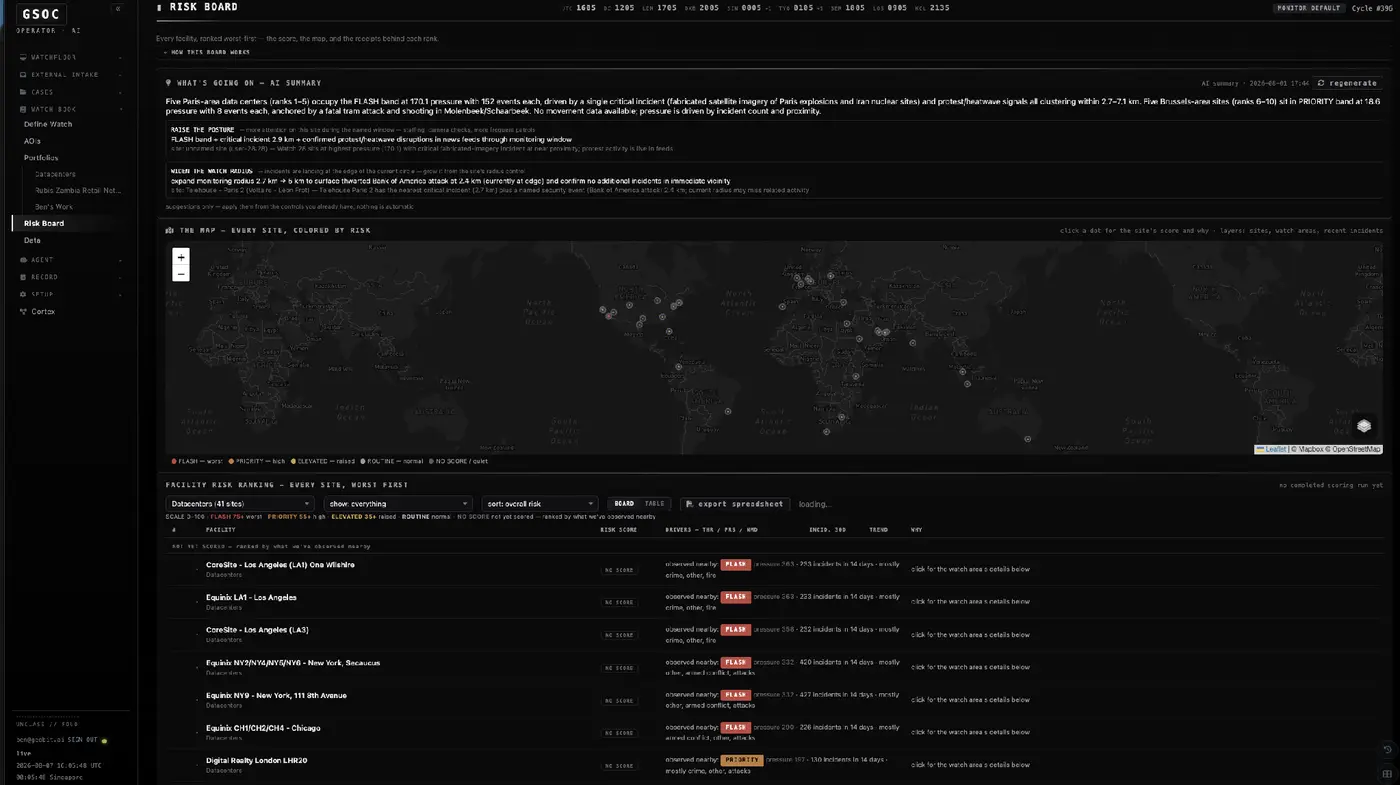Click the export spreadsheet button
This screenshot has width=1400, height=785.
pyautogui.click(x=735, y=504)
